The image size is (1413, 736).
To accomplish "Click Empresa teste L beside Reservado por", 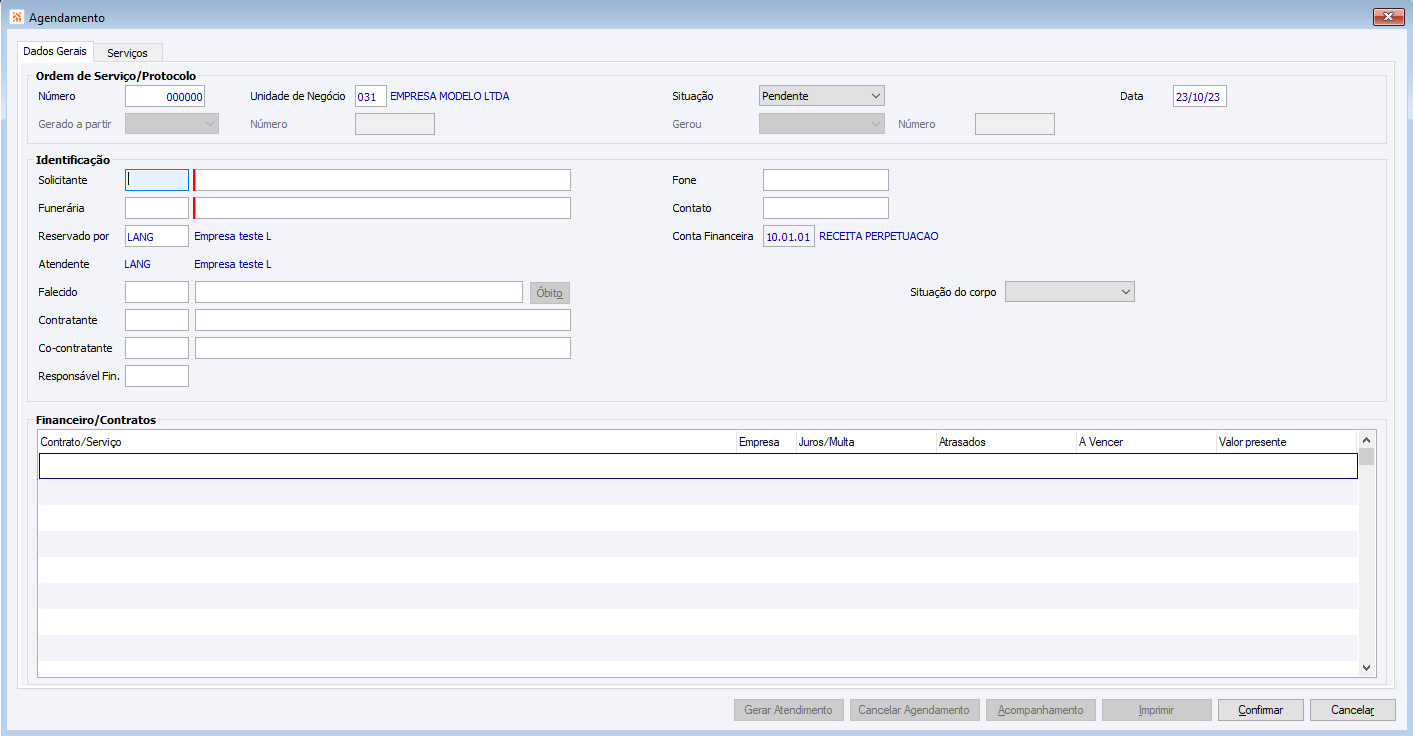I will [233, 237].
